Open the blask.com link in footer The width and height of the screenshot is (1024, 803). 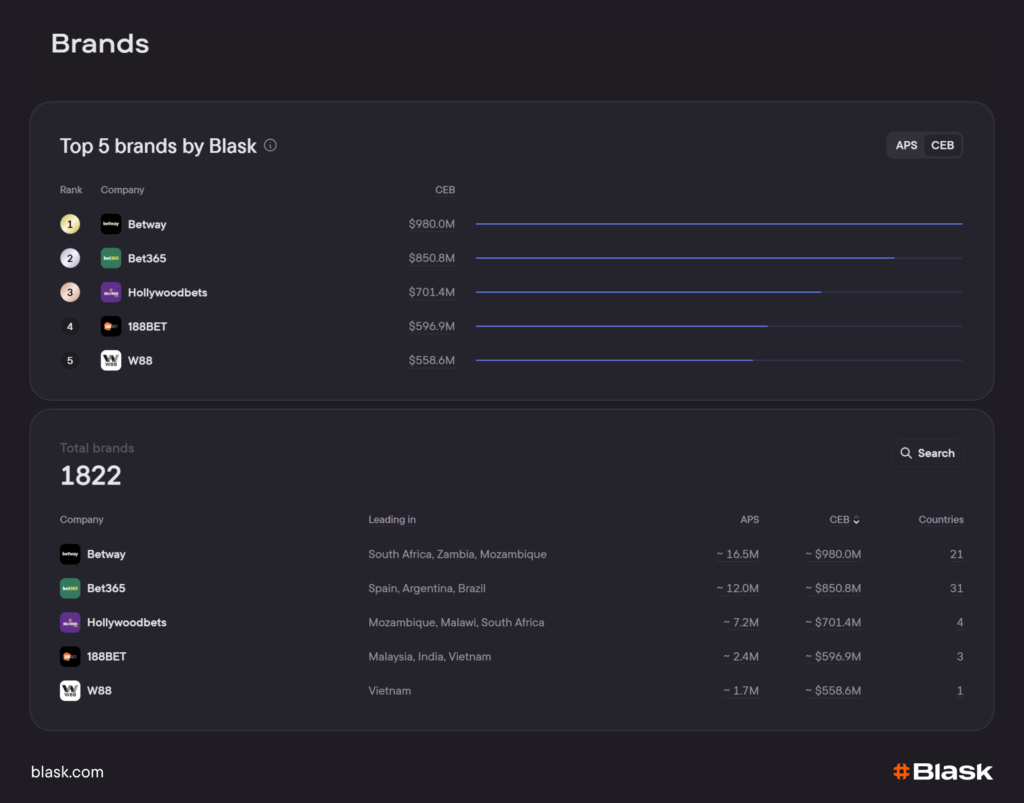pos(67,772)
